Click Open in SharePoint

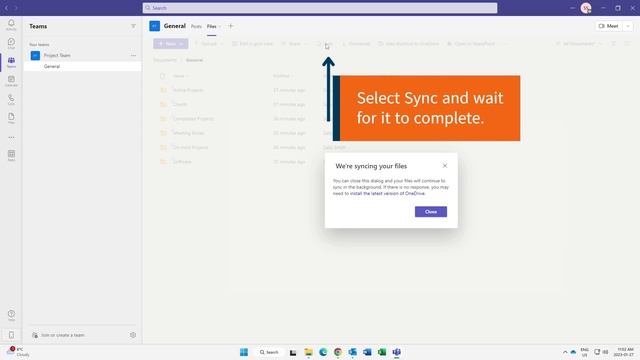pyautogui.click(x=471, y=44)
